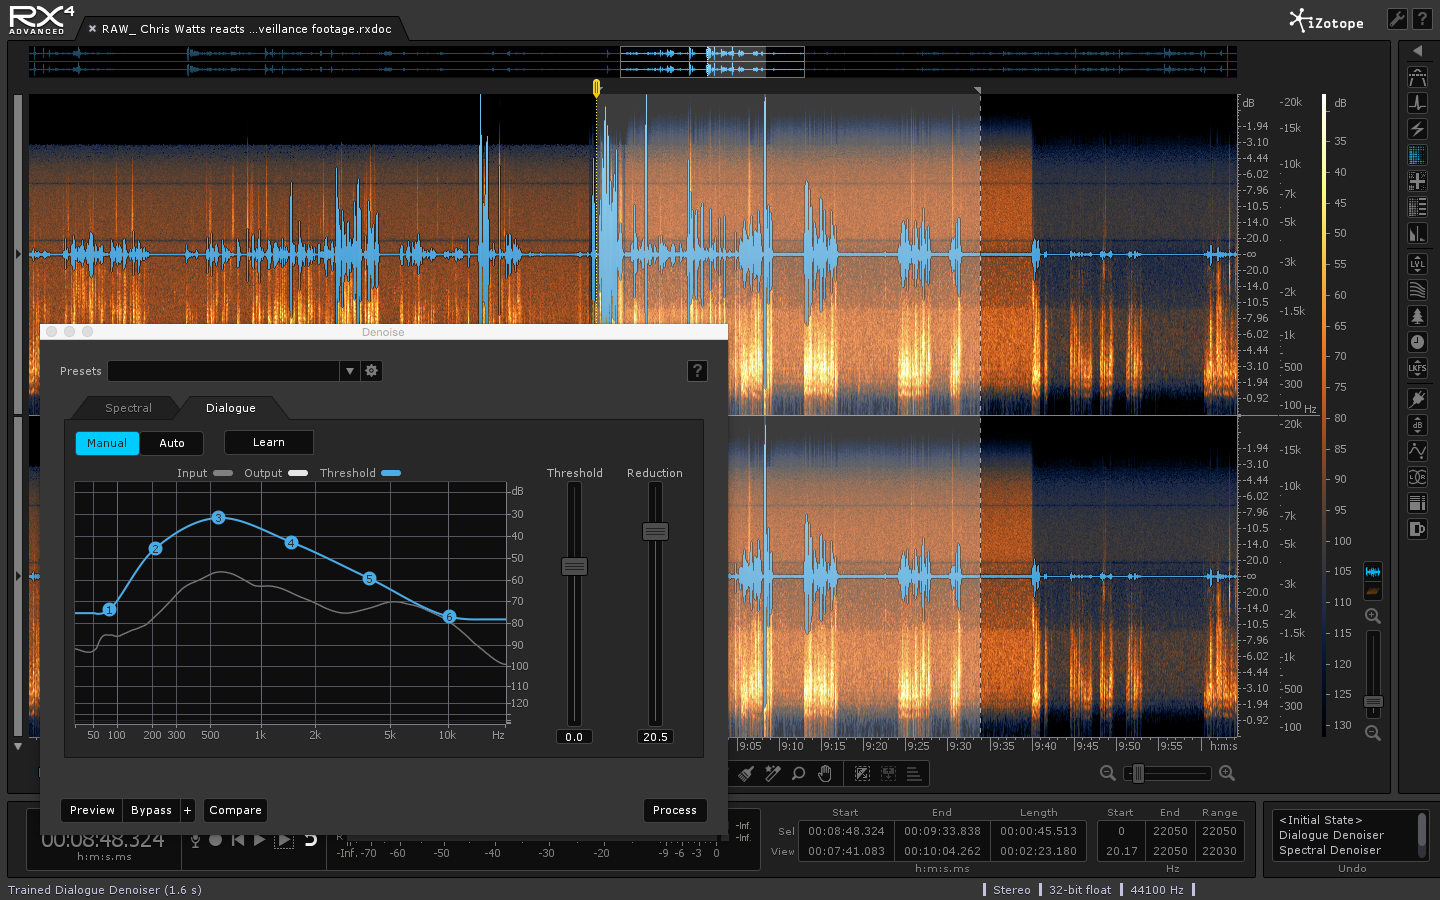Collapse the modules panel arrow

[x=1417, y=50]
